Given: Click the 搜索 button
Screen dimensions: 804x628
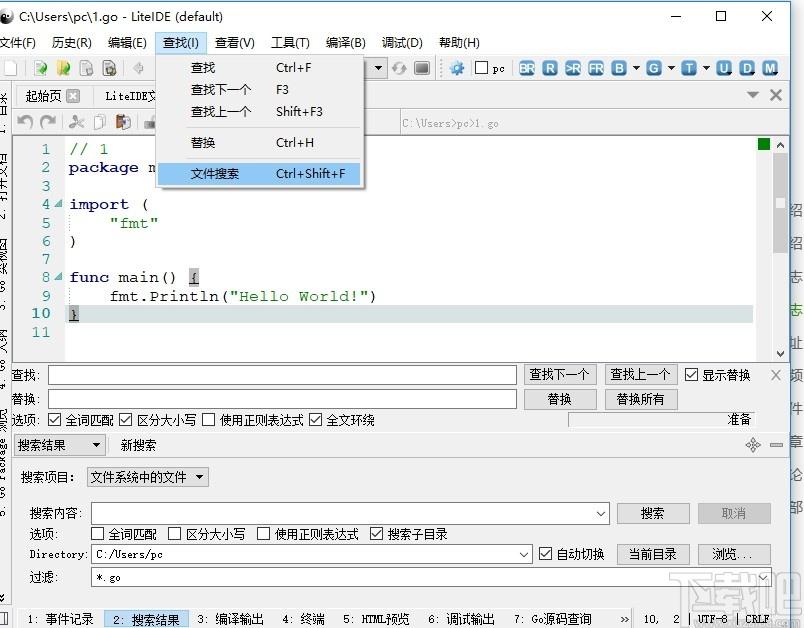Looking at the screenshot, I should 653,513.
